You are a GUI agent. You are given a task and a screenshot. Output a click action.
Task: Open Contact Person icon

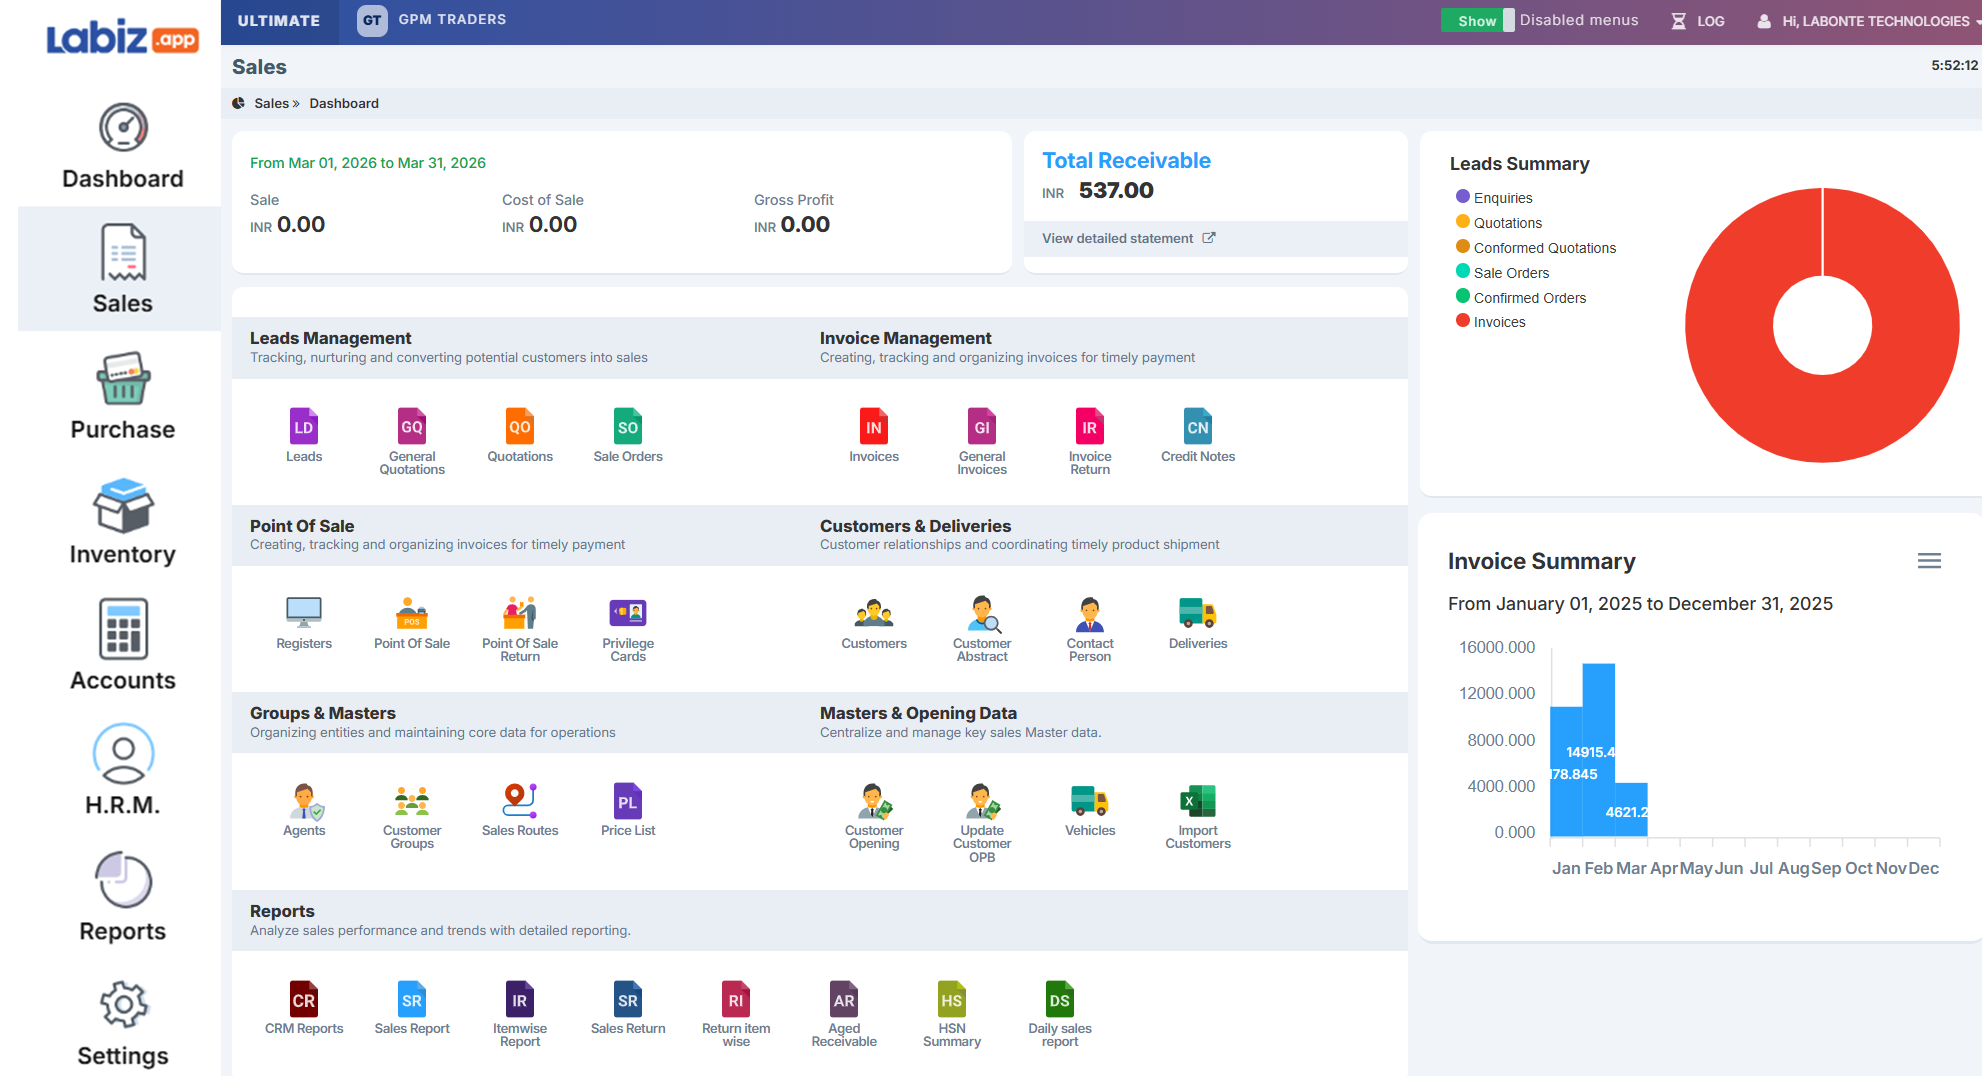tap(1090, 614)
